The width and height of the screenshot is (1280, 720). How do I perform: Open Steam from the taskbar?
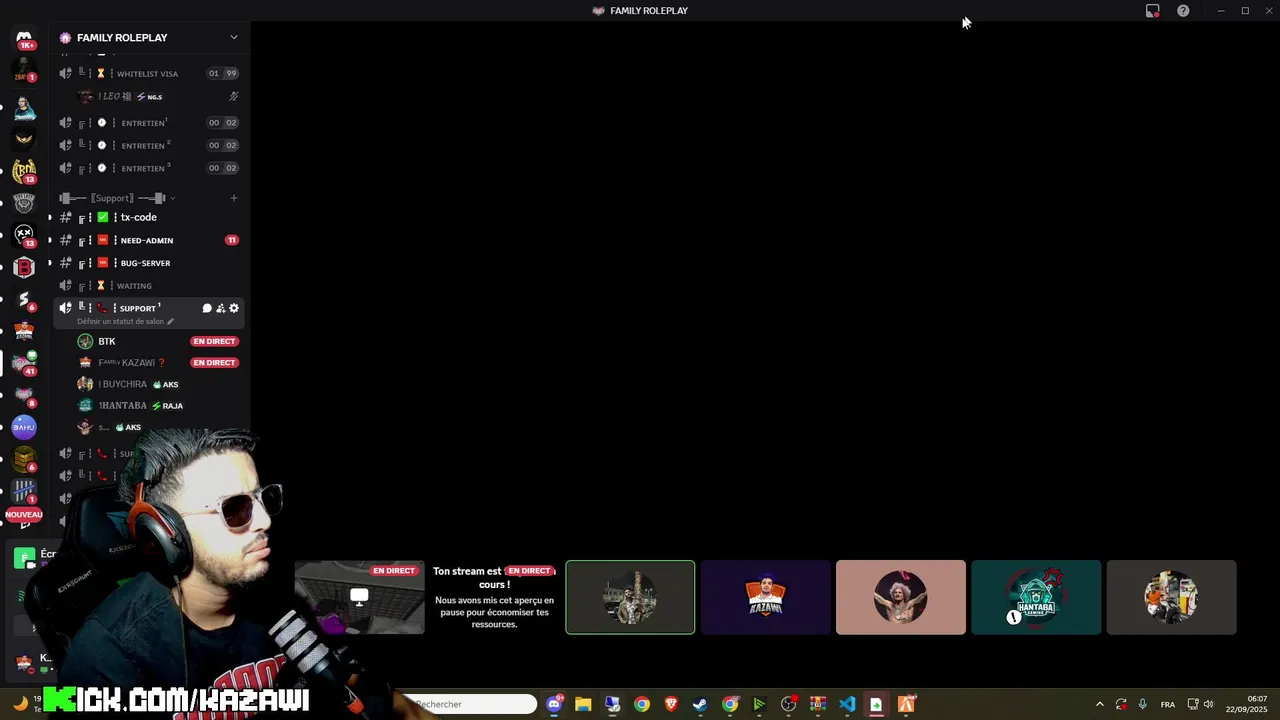(700, 704)
